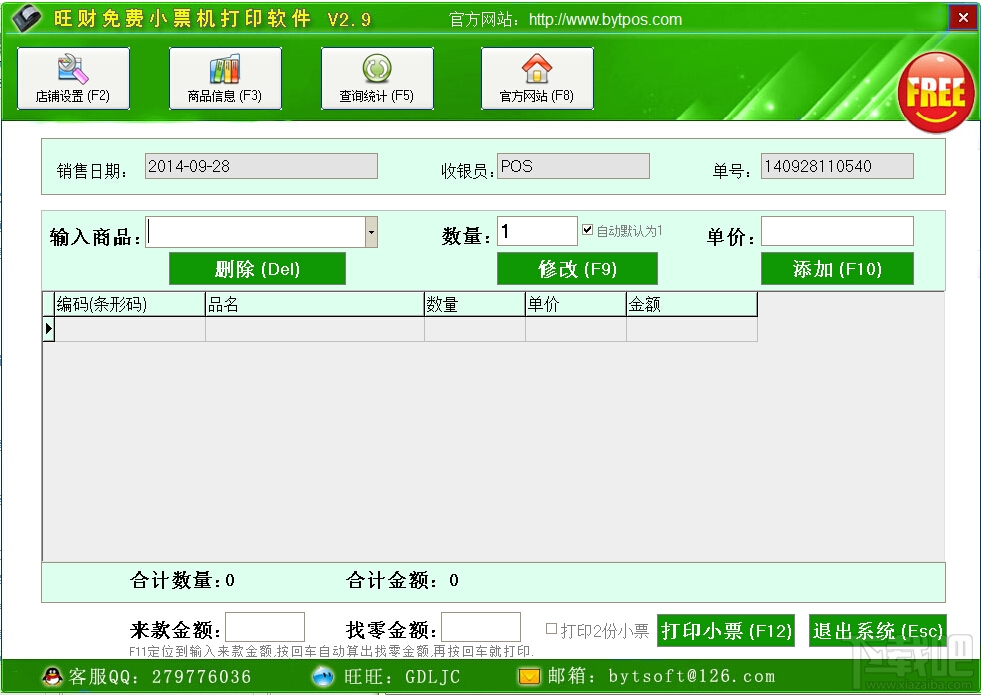Screen dimensions: 981x695
Task: Open 商品信息 (F3) product info
Action: point(225,78)
